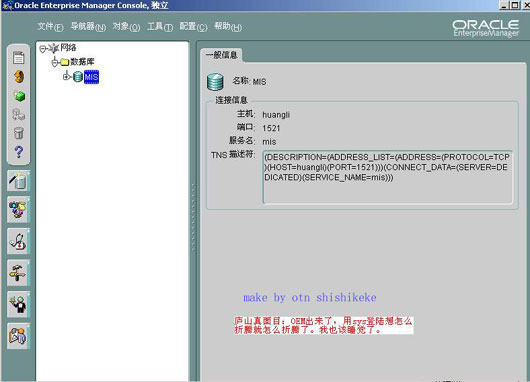Open the database wizard drawer icon
Screen dimensions: 530x382
[18, 181]
